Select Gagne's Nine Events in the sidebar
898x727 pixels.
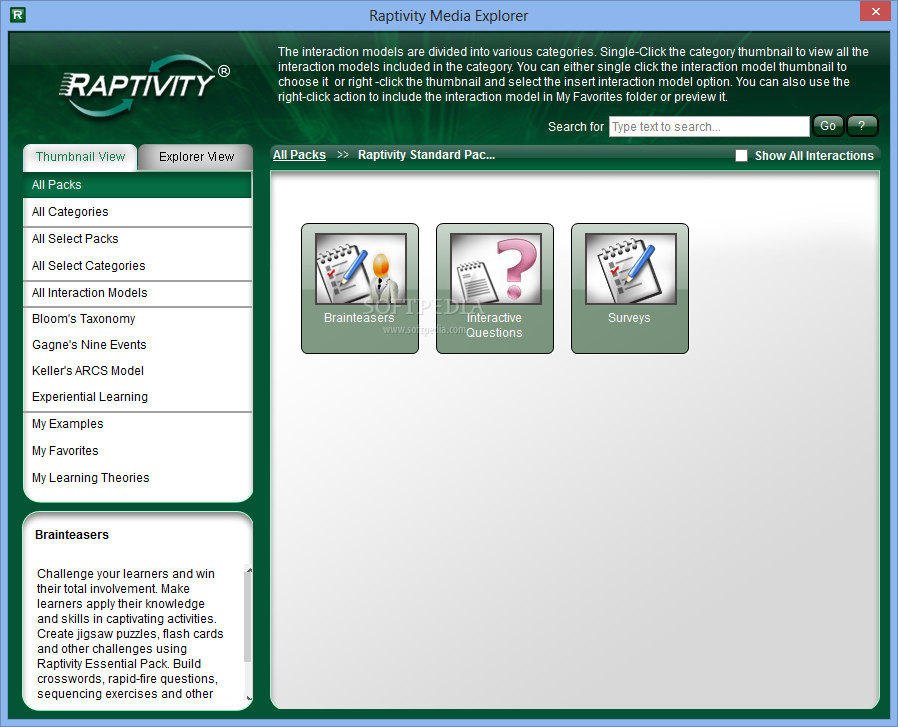click(137, 345)
